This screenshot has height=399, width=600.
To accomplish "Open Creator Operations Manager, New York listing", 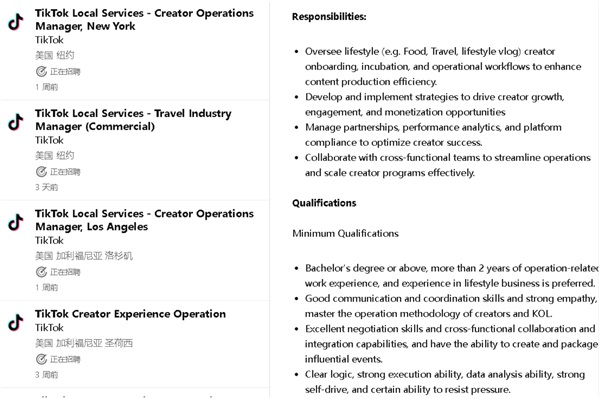I will (x=144, y=20).
